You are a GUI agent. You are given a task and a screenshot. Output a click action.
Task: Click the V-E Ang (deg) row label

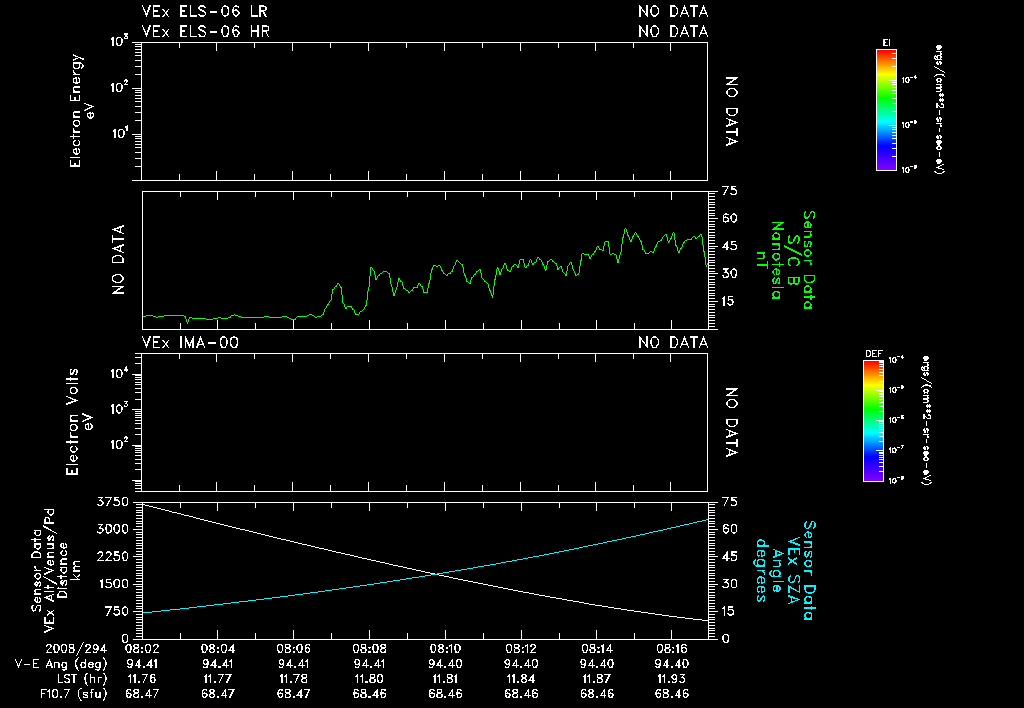tap(61, 664)
